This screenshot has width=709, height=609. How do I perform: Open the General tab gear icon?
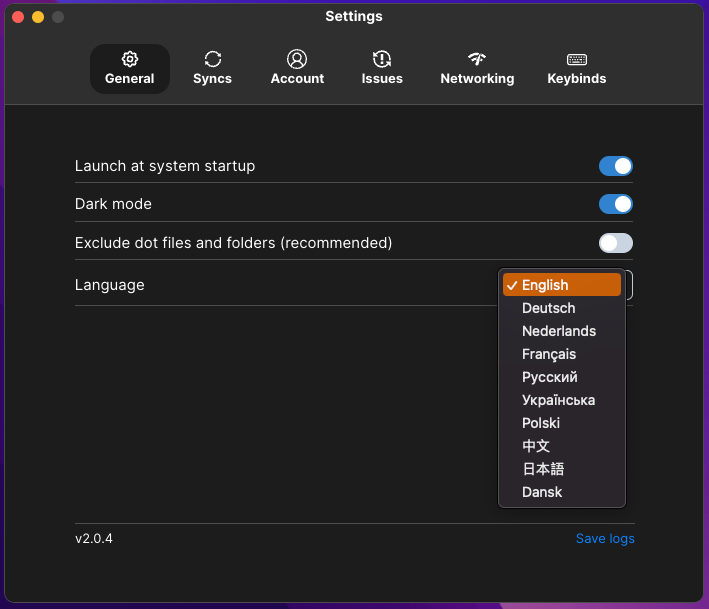click(130, 59)
